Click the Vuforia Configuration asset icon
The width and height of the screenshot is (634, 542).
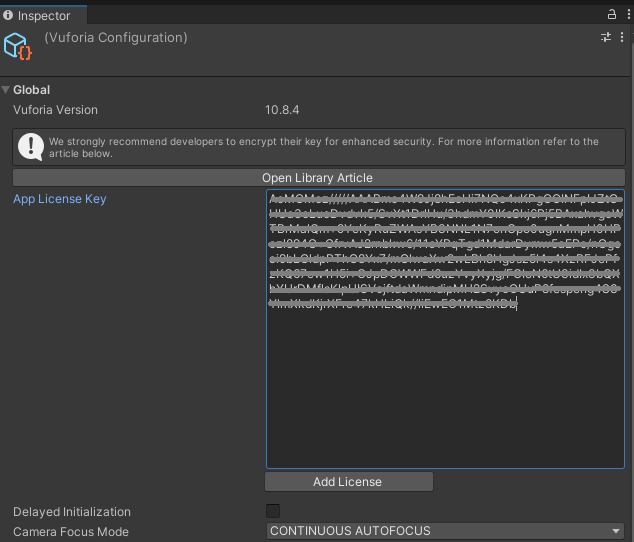click(x=18, y=46)
